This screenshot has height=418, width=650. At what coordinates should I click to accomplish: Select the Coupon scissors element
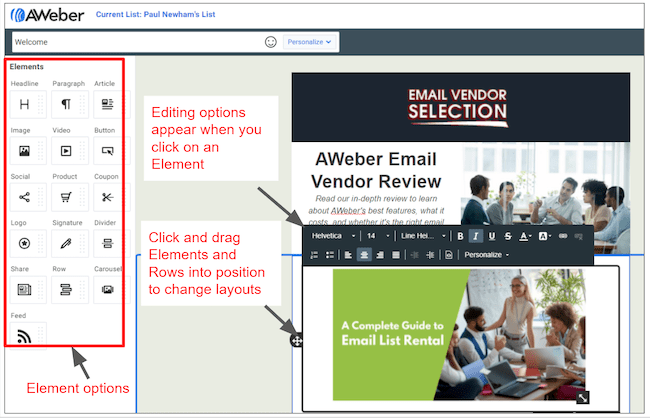tap(108, 197)
